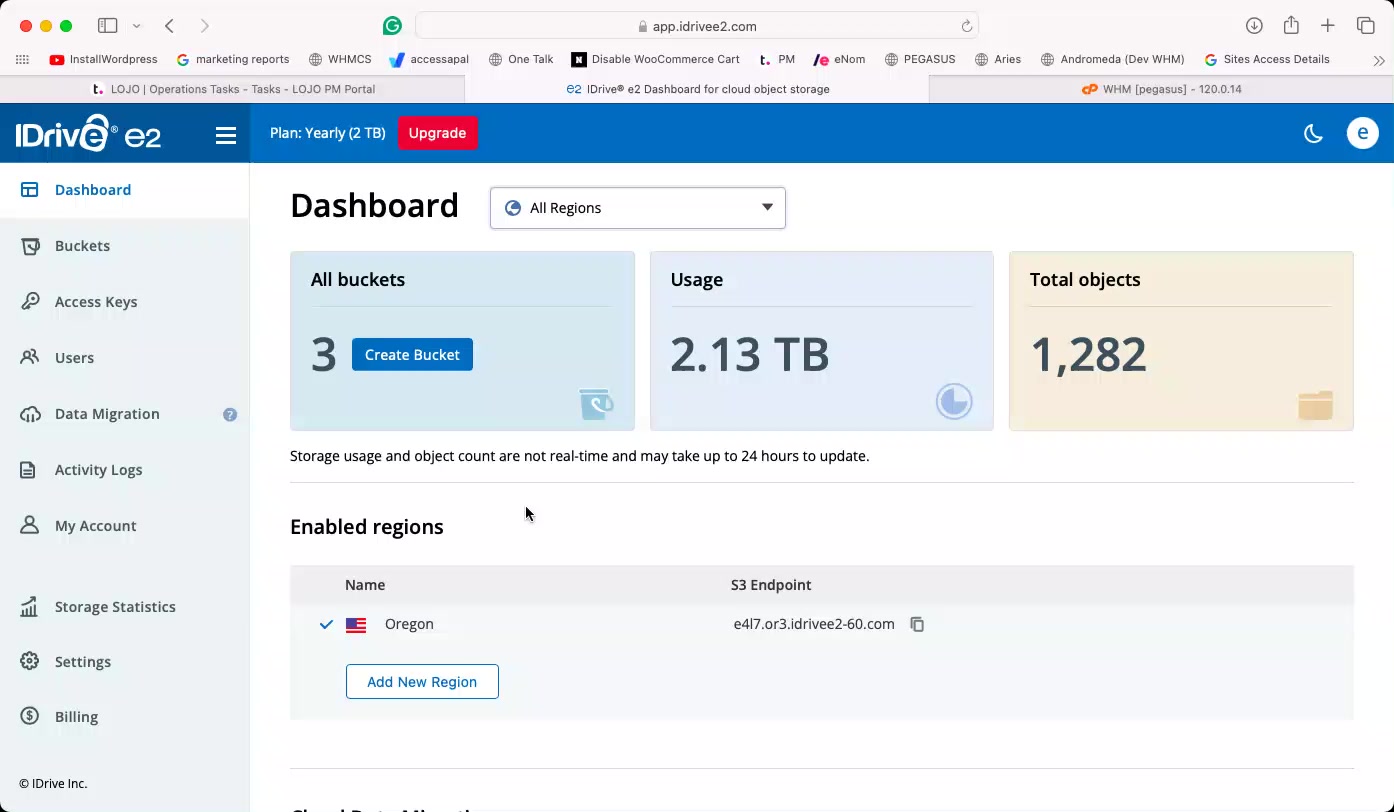Show more bookmarks via overflow chevron
The image size is (1394, 812).
[1379, 60]
